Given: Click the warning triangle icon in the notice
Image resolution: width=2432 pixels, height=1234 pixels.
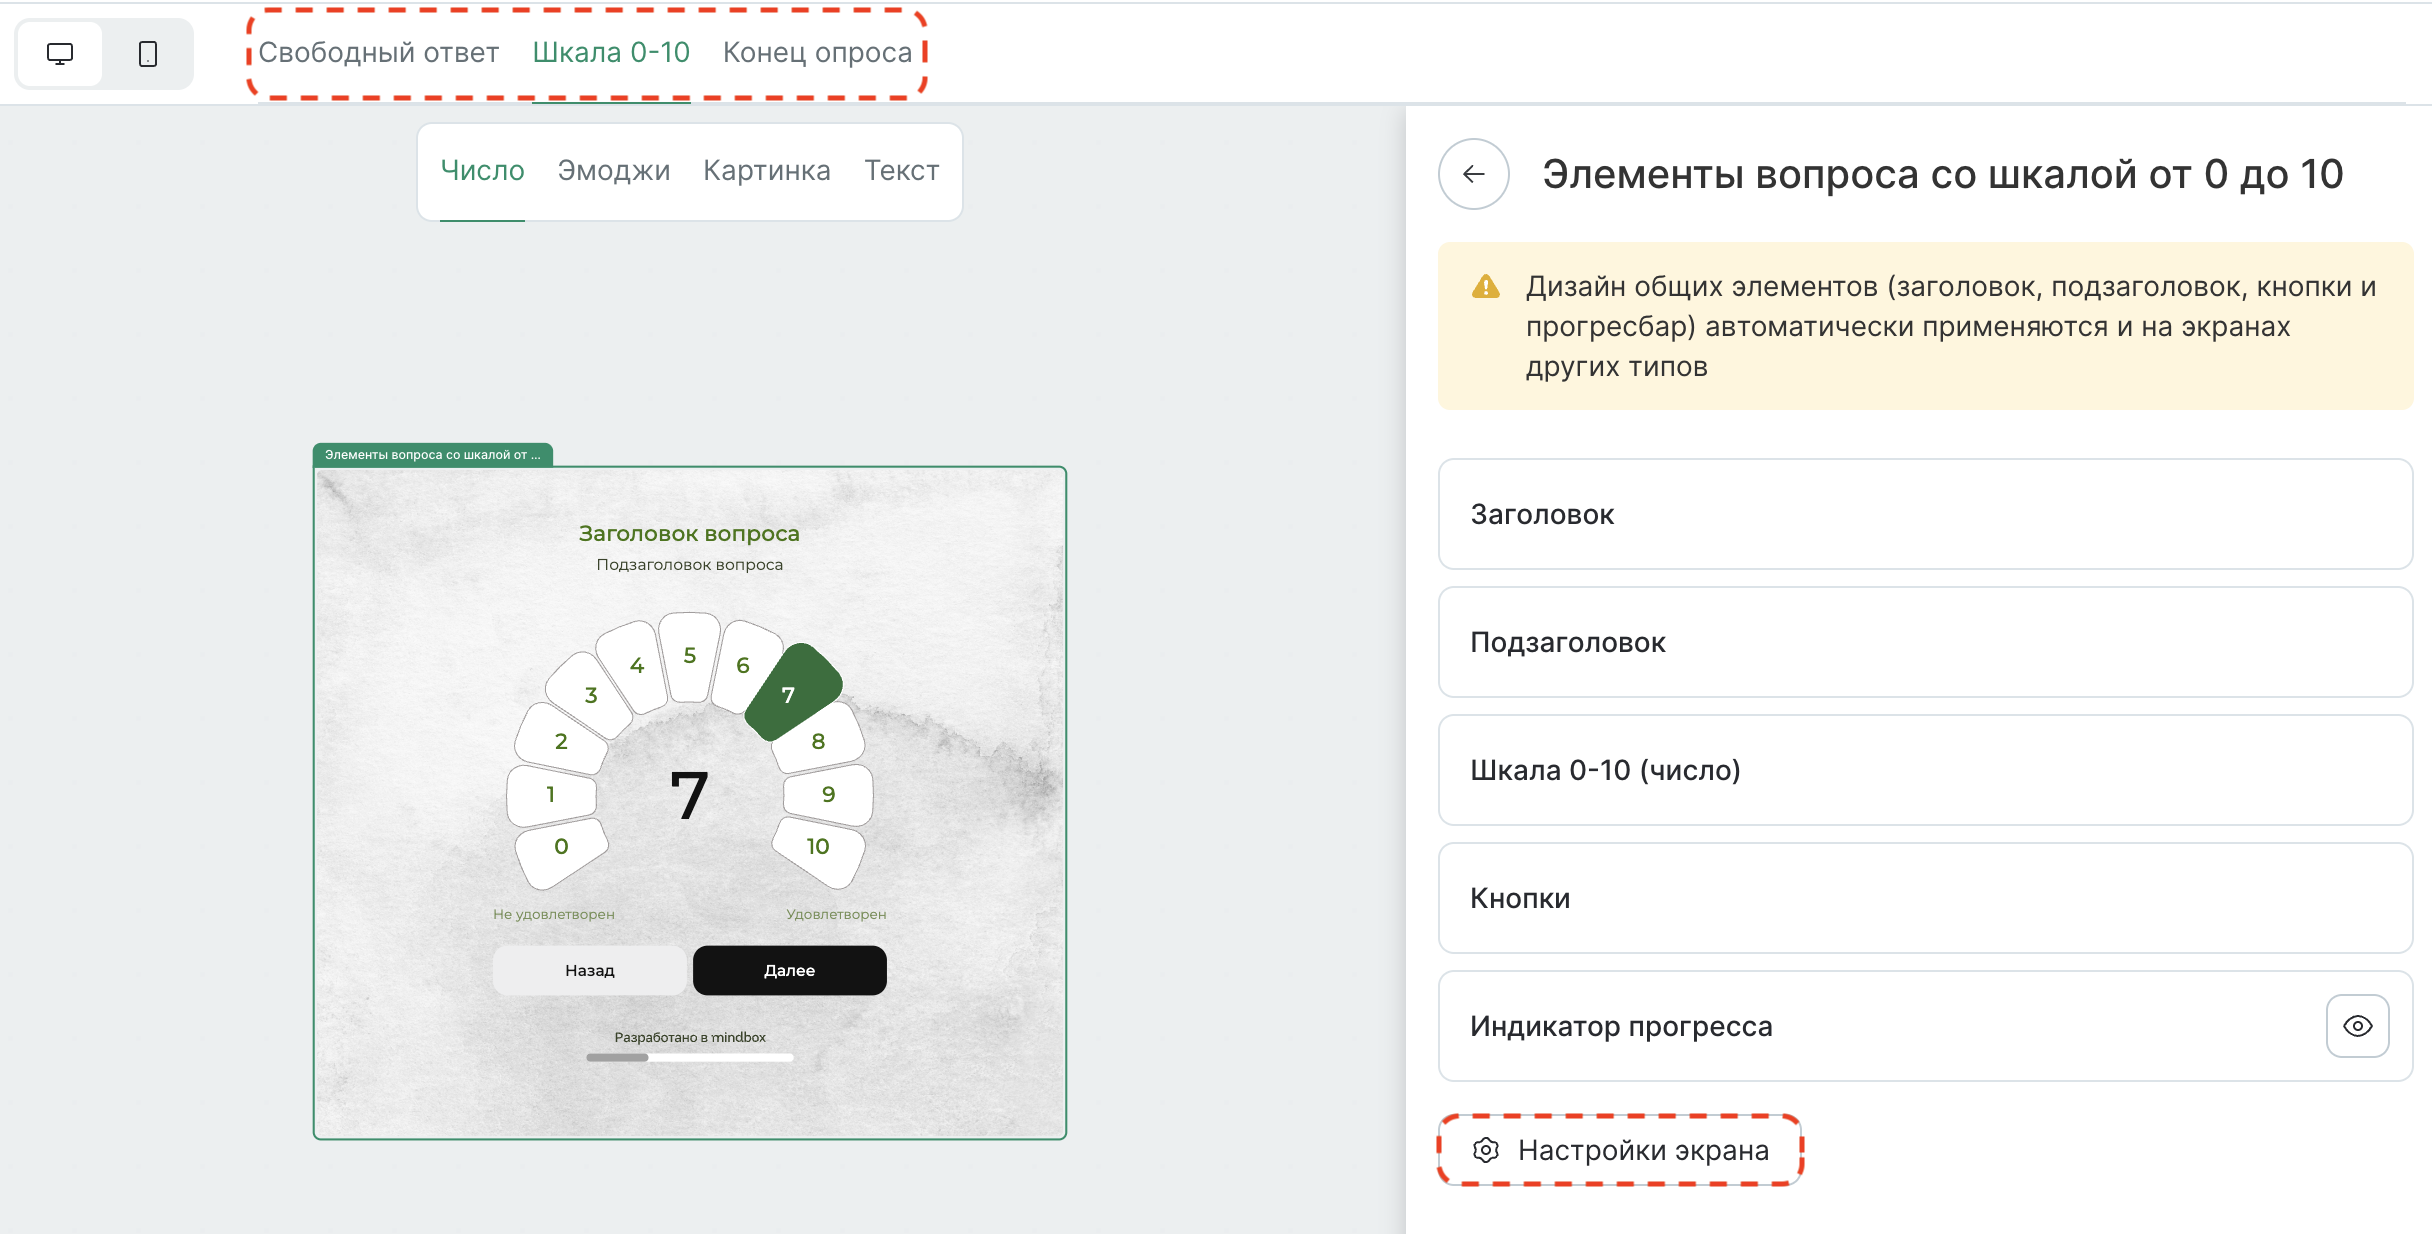Looking at the screenshot, I should pos(1486,288).
